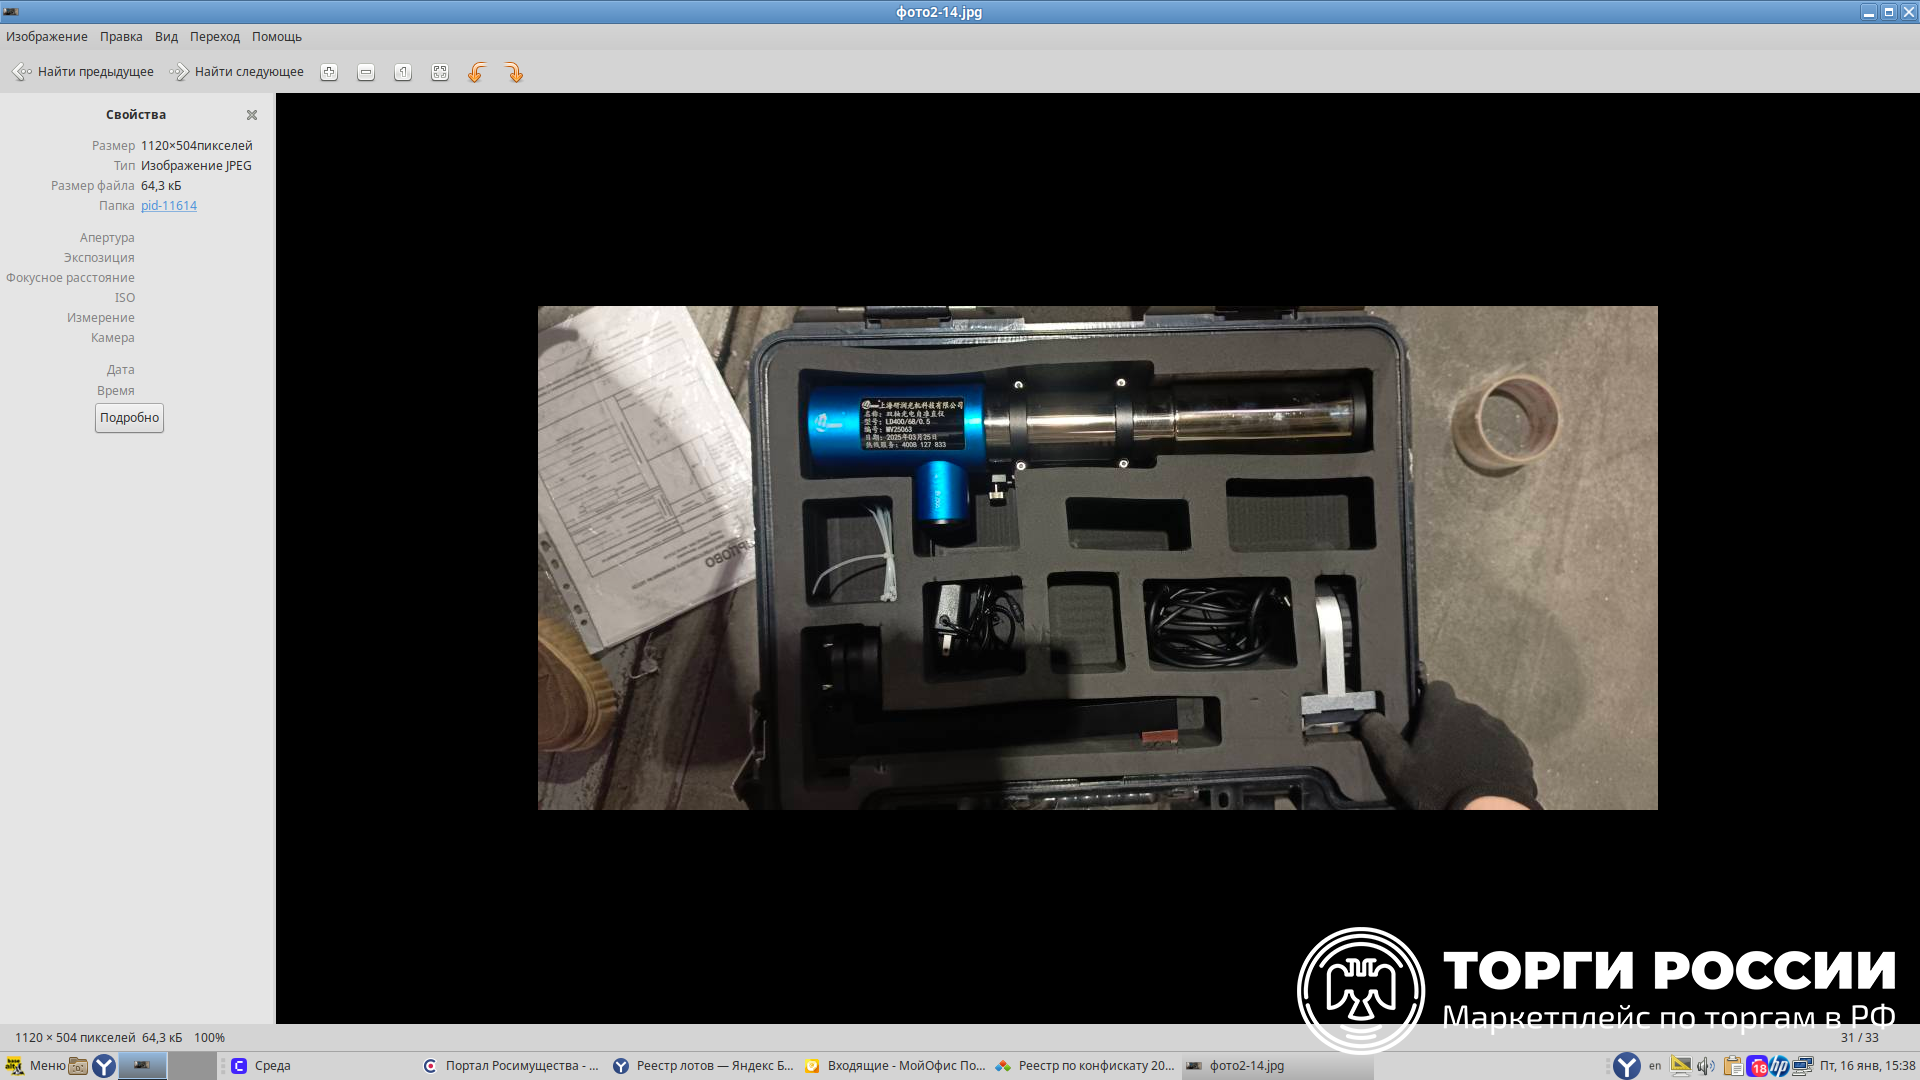Go to previous image with Найти предыдущее

coord(83,72)
